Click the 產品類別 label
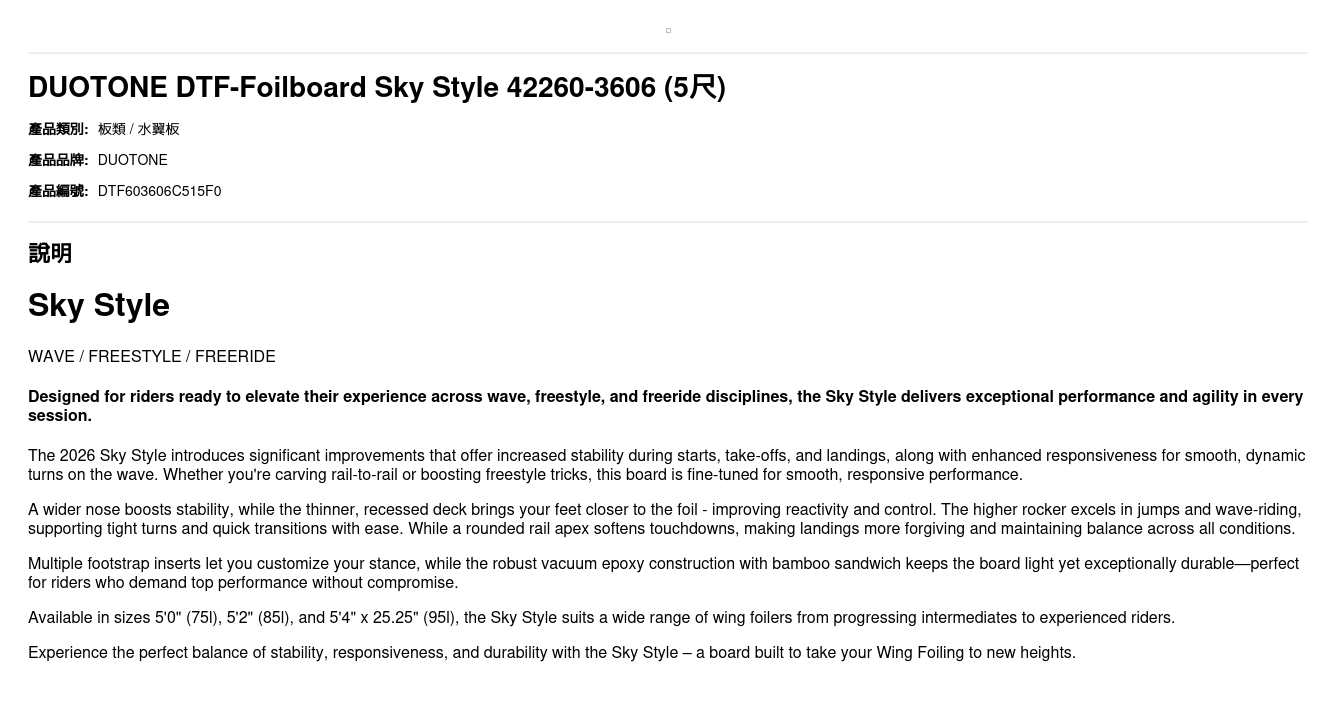1328x708 pixels. coord(58,129)
